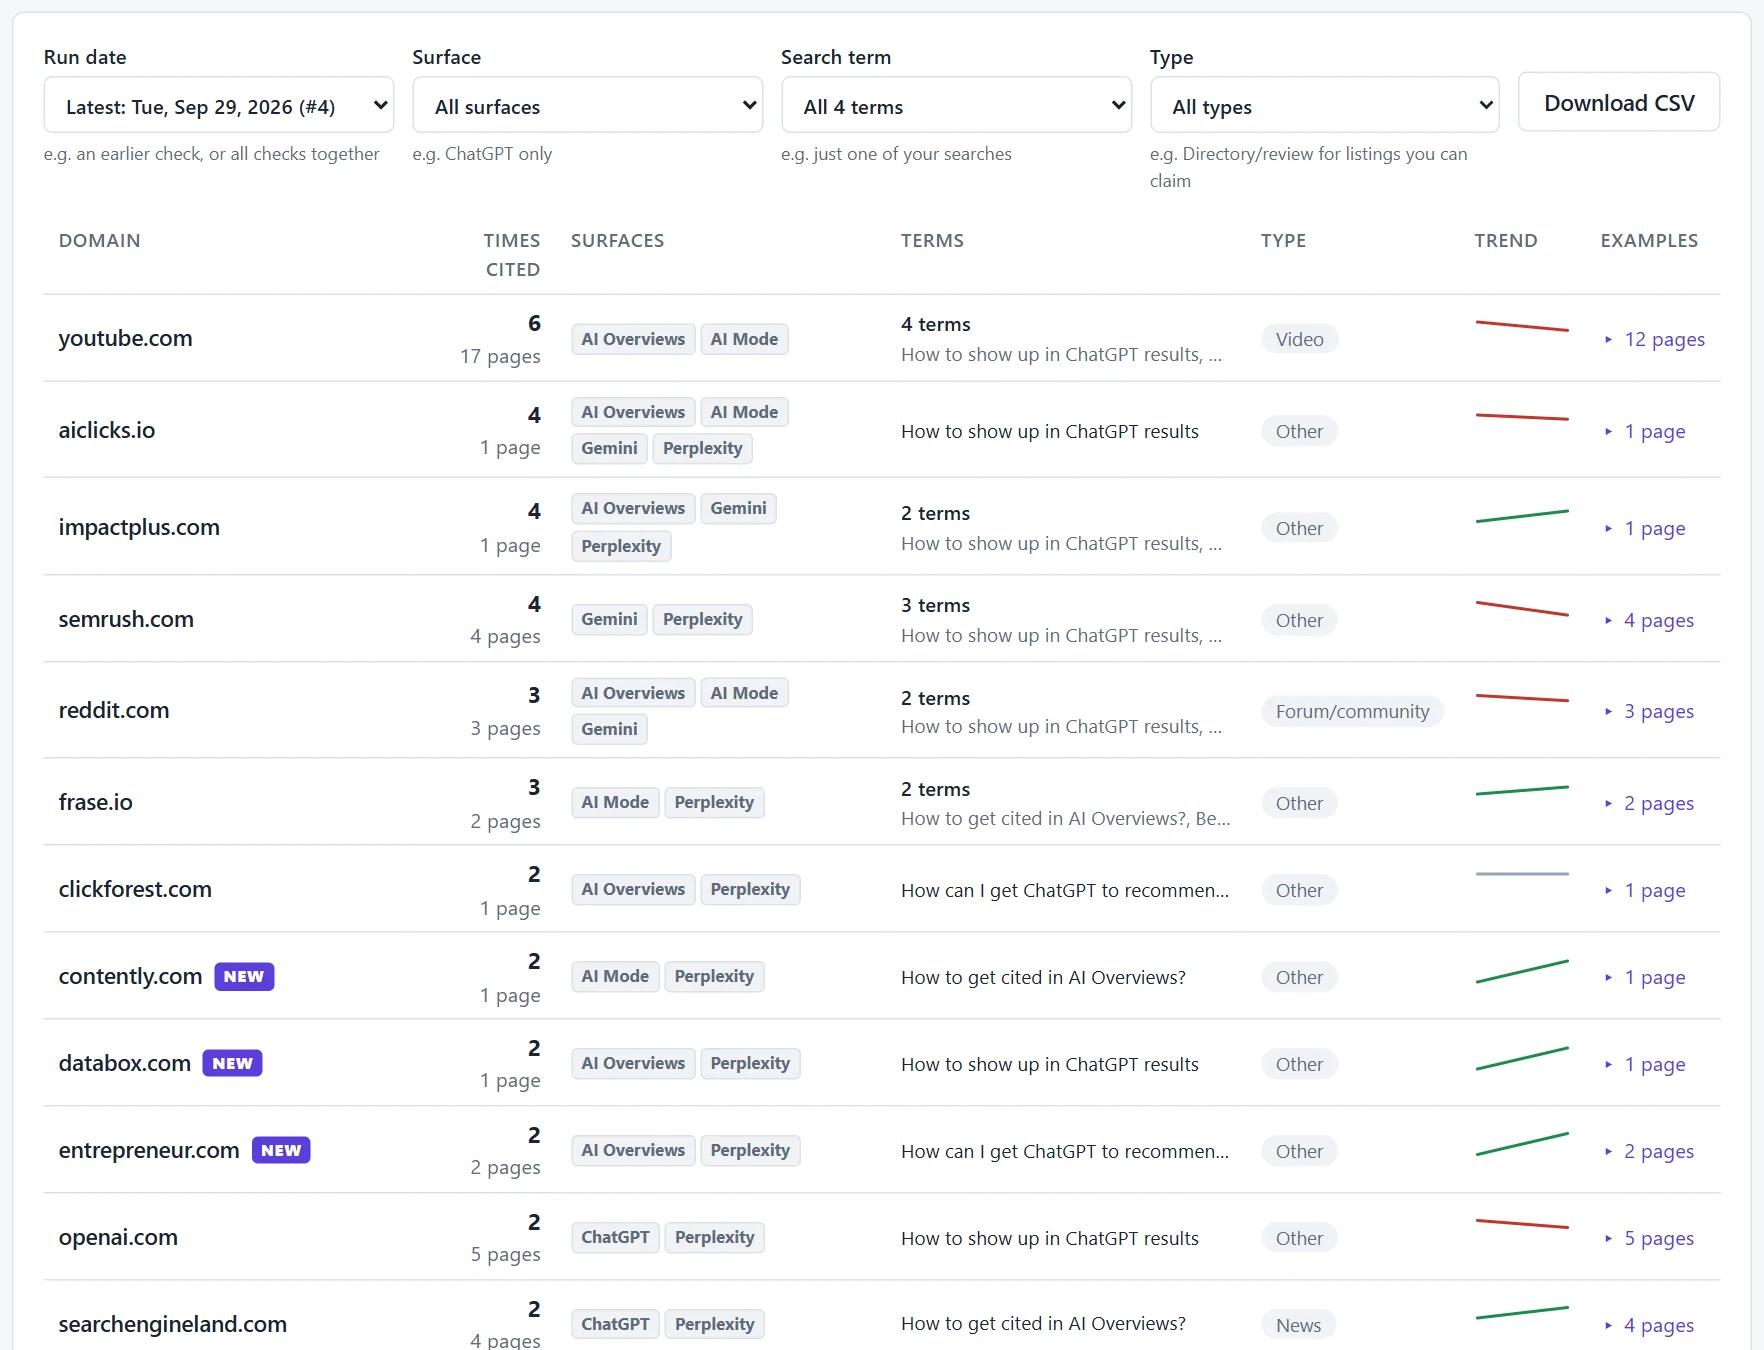Click the TIMES CITED column header
The height and width of the screenshot is (1350, 1764).
click(x=512, y=255)
